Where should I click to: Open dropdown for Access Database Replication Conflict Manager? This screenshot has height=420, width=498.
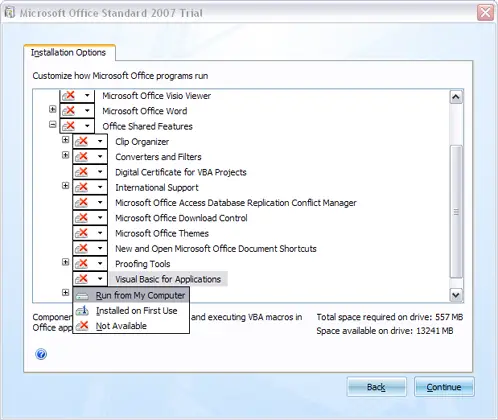click(x=90, y=203)
